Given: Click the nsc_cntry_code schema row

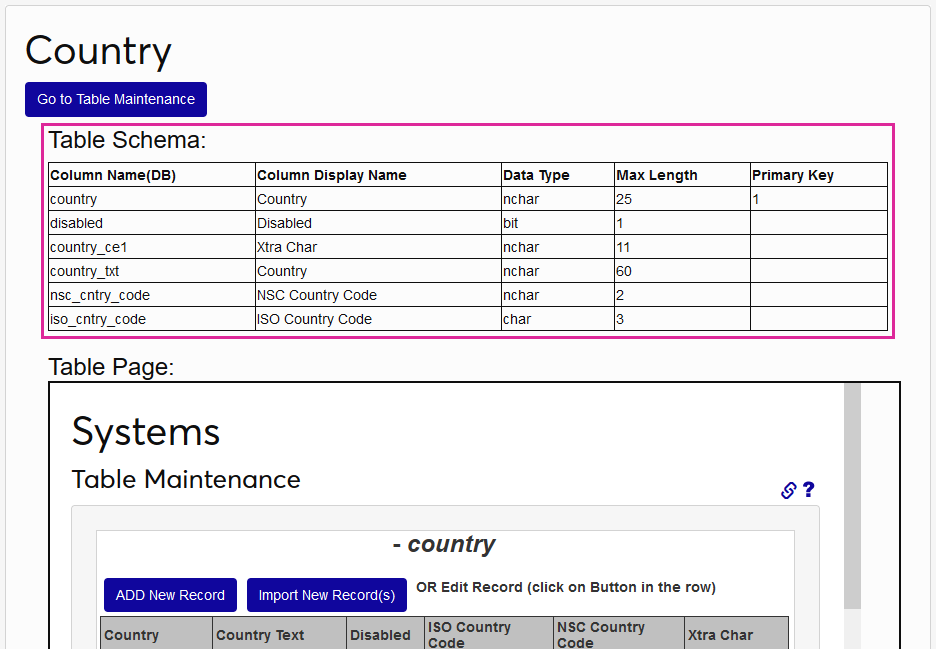Looking at the screenshot, I should coord(152,295).
